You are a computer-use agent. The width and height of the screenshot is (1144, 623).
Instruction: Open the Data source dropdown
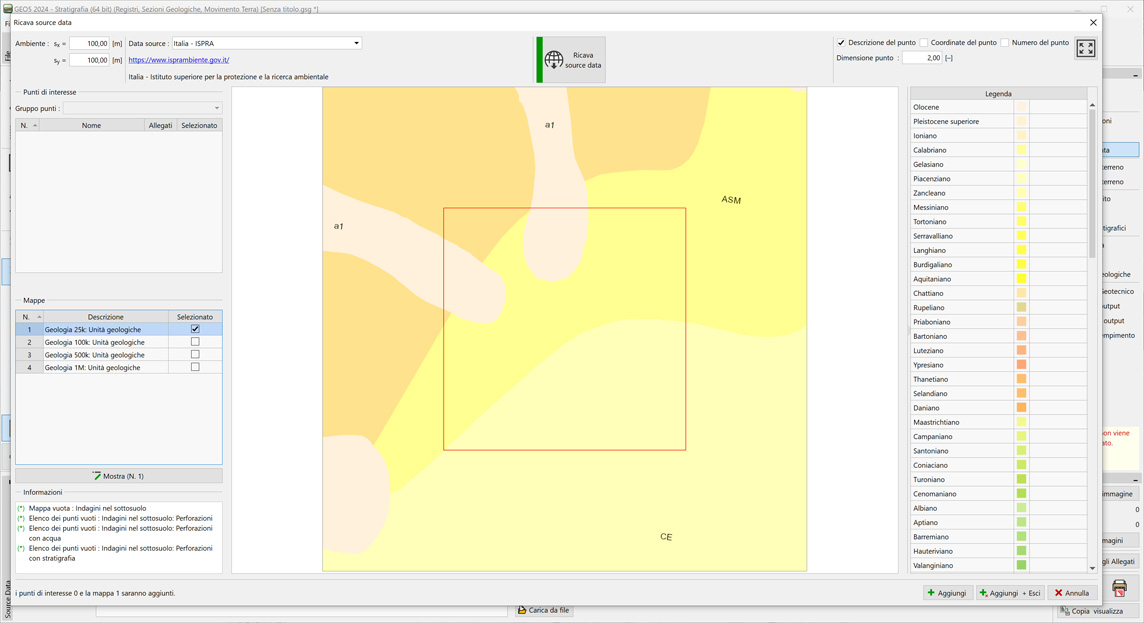pos(356,43)
